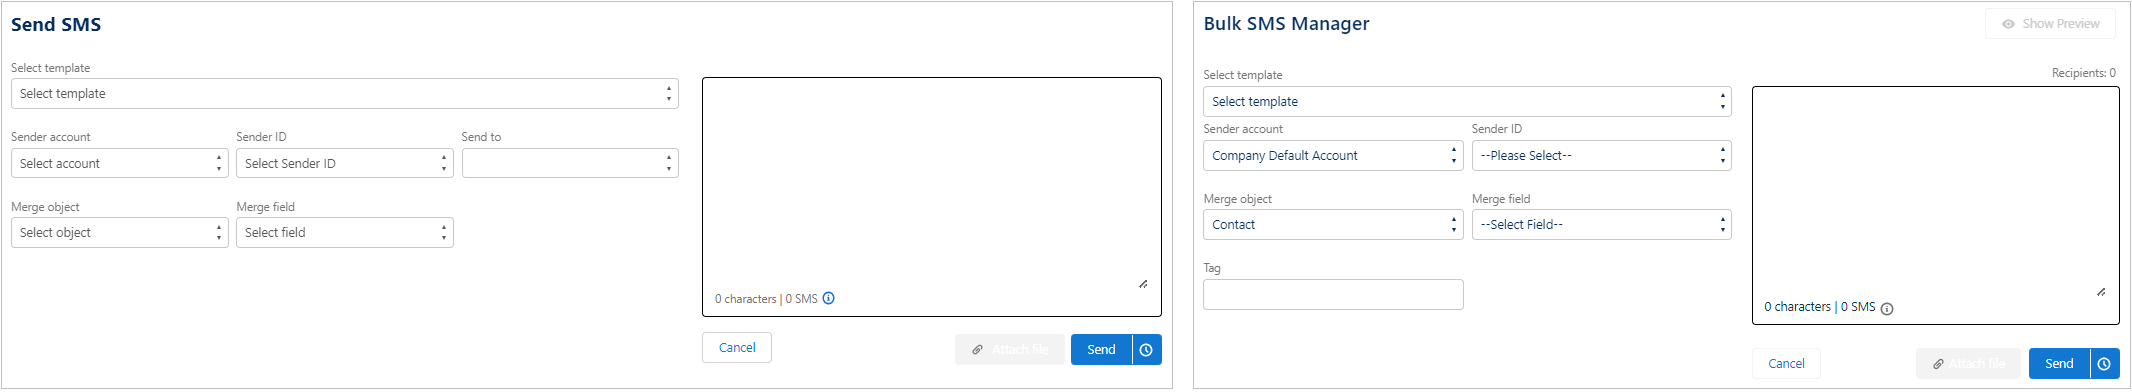Viewport: 2132px width, 392px height.
Task: Click the SMS info icon in Bulk SMS Manager
Action: coord(1887,308)
